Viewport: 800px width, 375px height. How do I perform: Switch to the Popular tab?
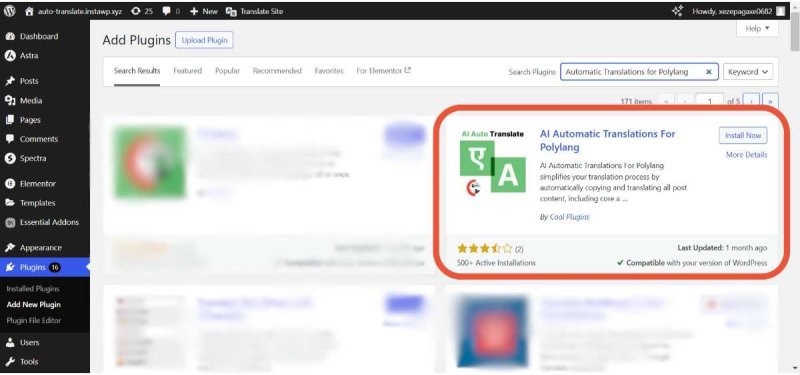[x=227, y=71]
